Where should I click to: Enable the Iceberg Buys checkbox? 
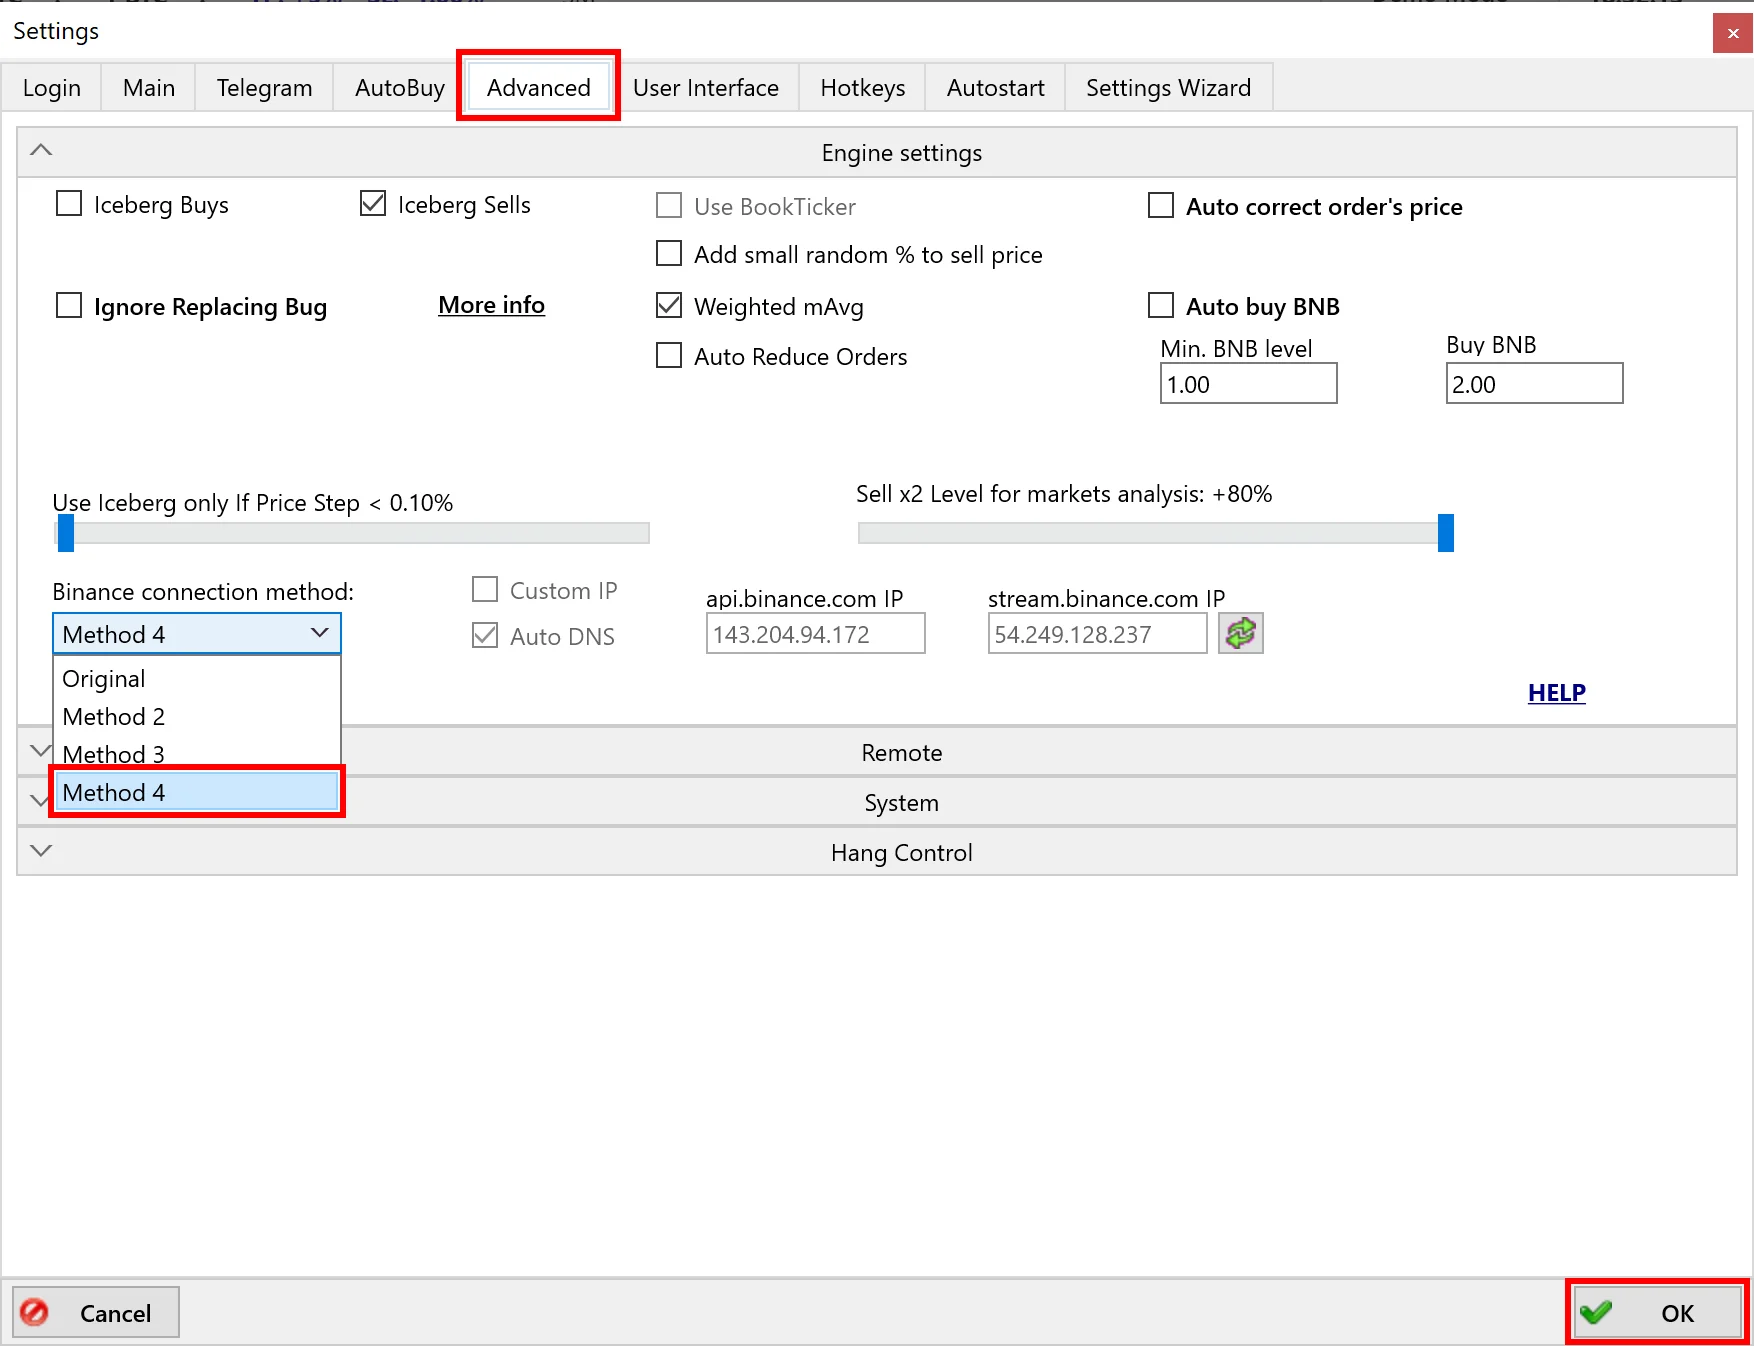pos(69,204)
